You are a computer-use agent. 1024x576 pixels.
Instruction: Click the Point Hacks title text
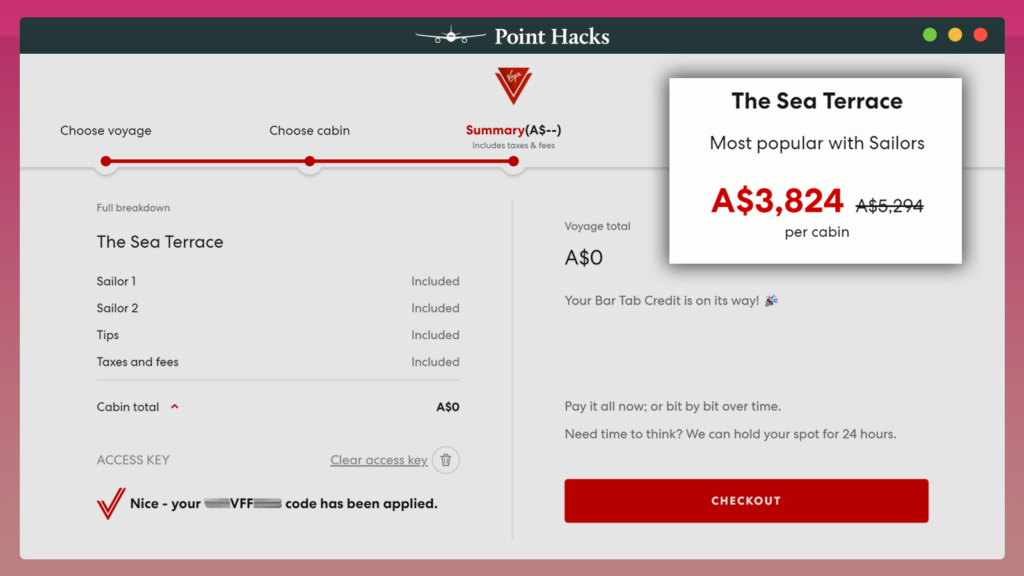pyautogui.click(x=551, y=37)
